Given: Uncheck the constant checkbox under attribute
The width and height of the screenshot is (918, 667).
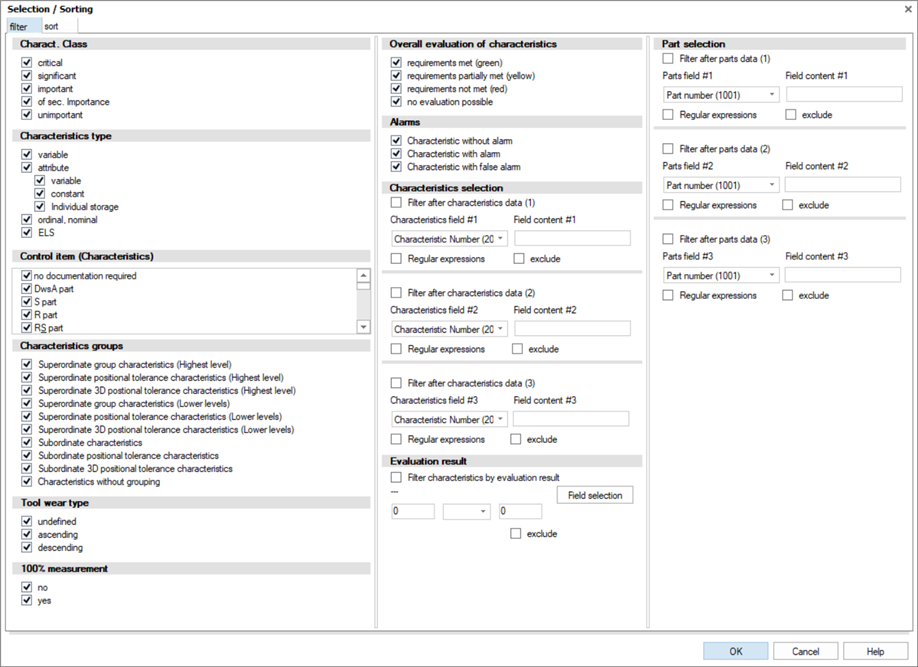Looking at the screenshot, I should (40, 193).
